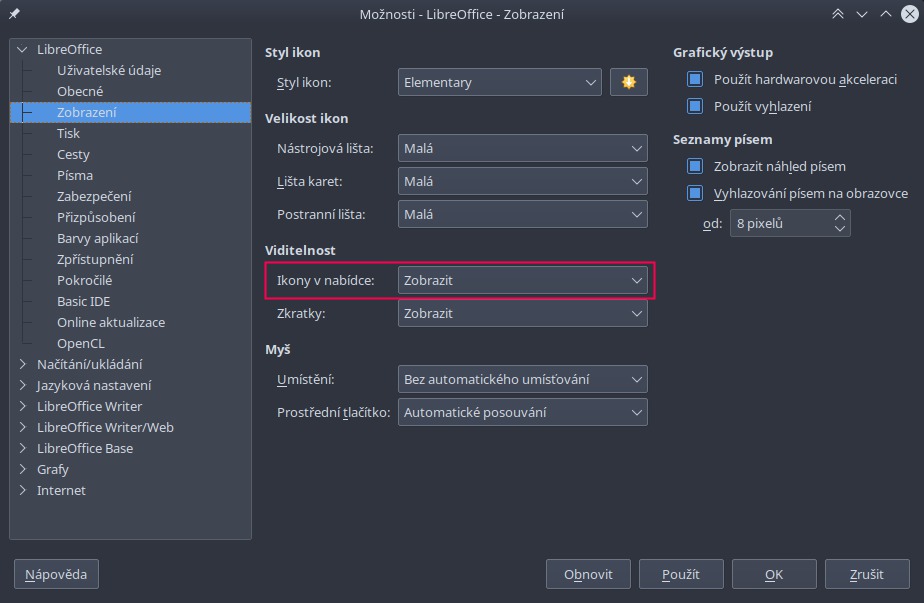Image resolution: width=924 pixels, height=603 pixels.
Task: Click the 'Obnovit' reset button
Action: (x=588, y=574)
